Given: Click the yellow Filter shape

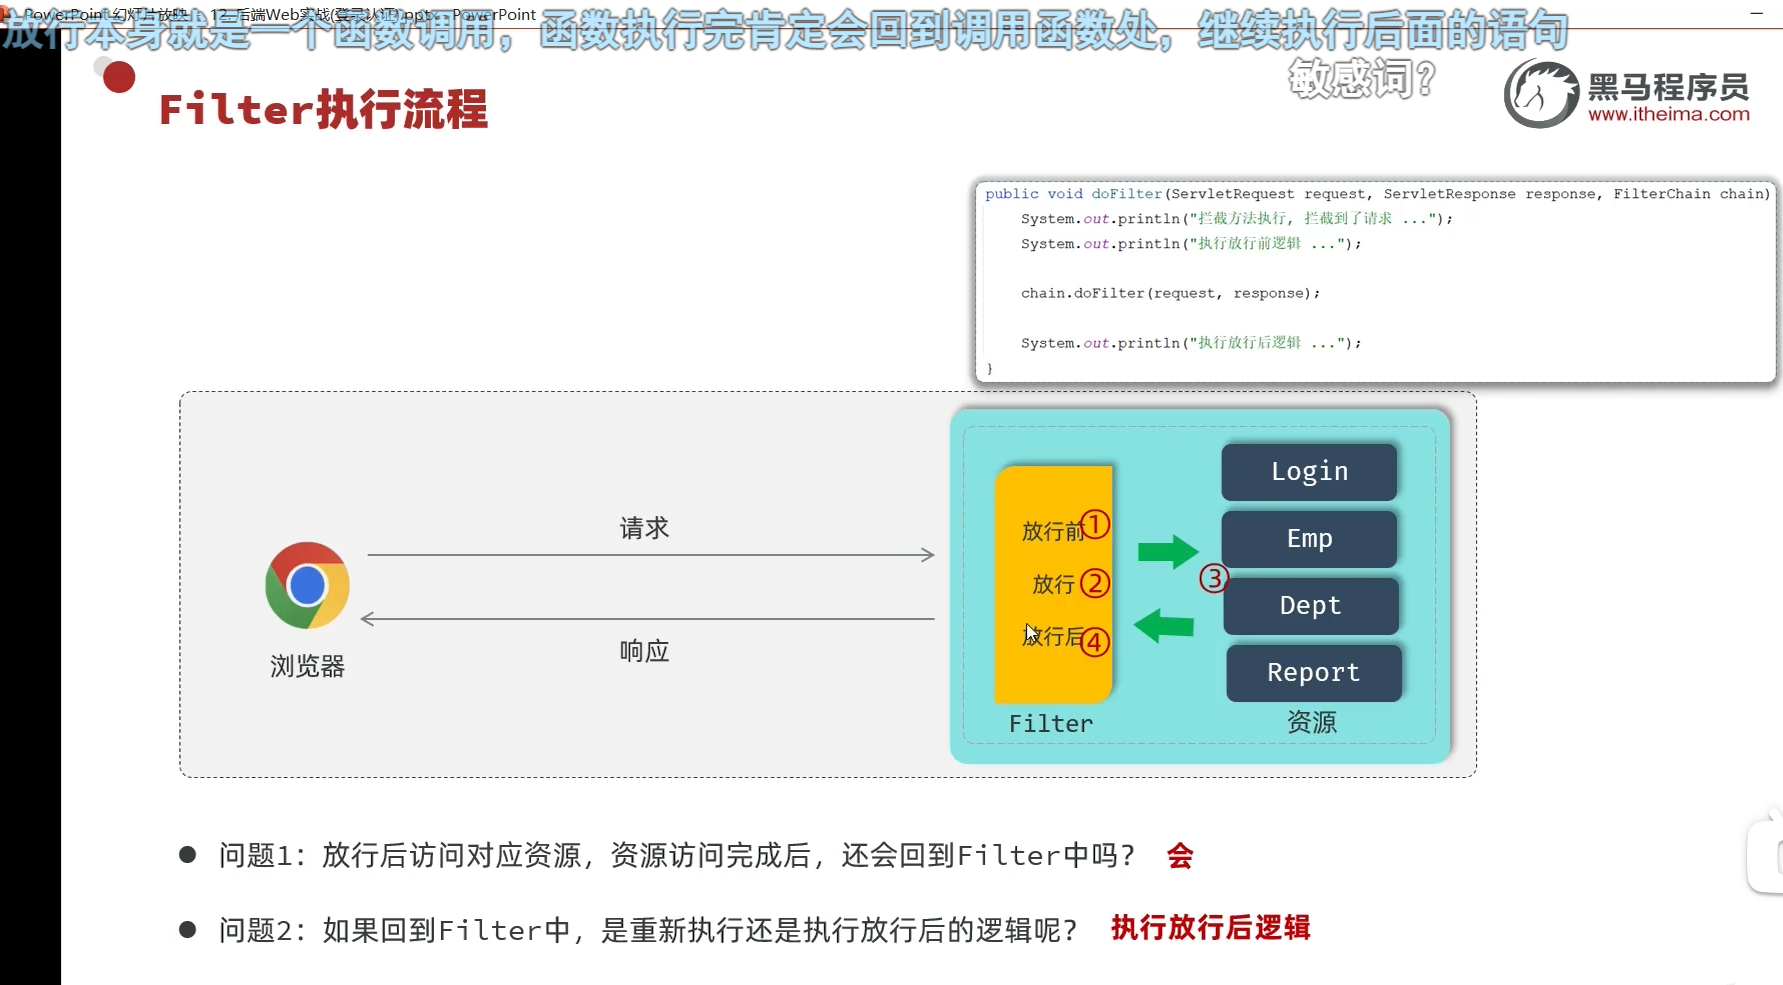Looking at the screenshot, I should (x=1053, y=584).
